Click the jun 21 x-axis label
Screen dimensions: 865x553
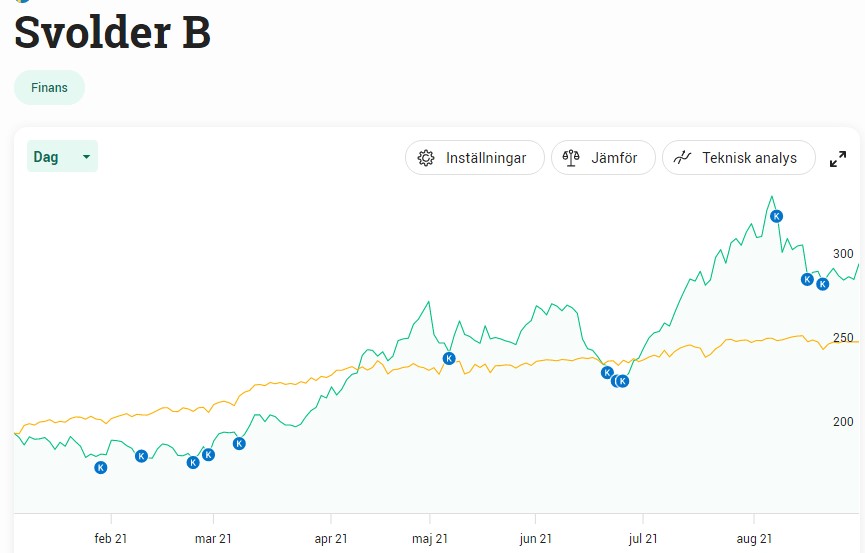(x=536, y=539)
